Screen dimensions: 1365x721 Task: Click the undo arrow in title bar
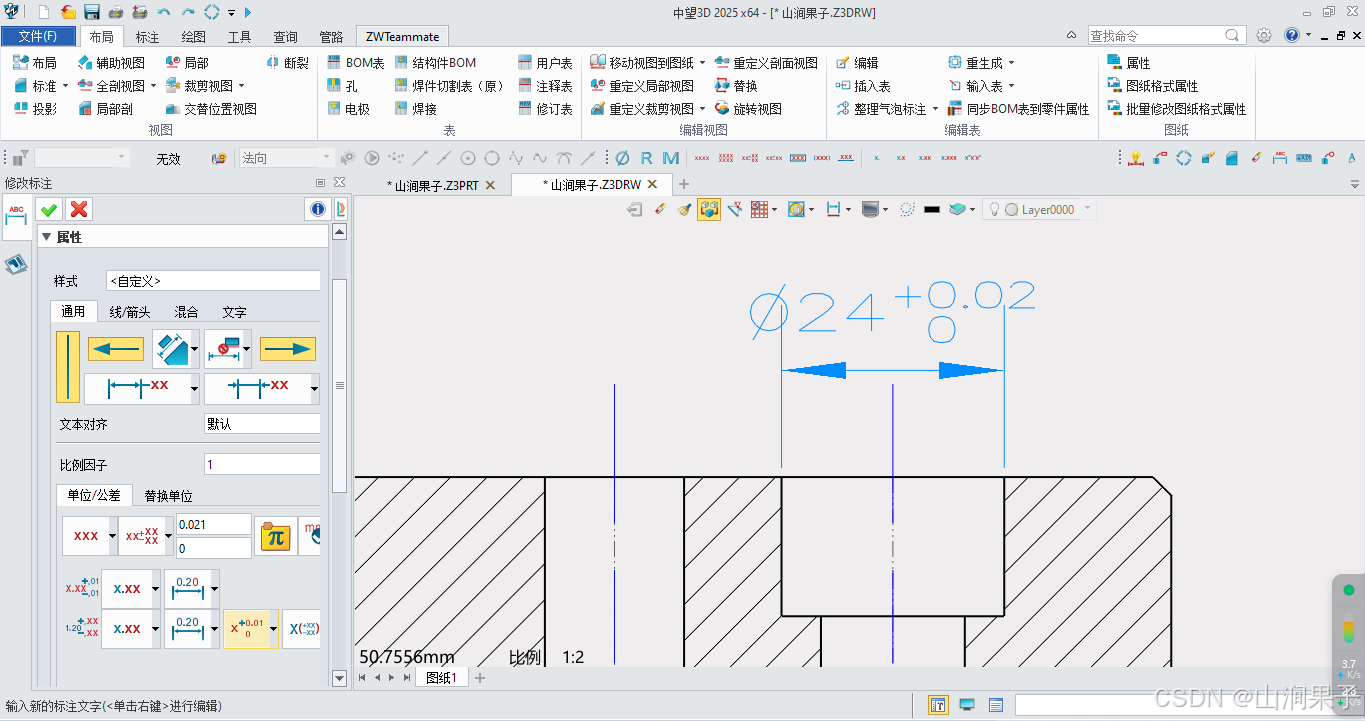(x=164, y=12)
